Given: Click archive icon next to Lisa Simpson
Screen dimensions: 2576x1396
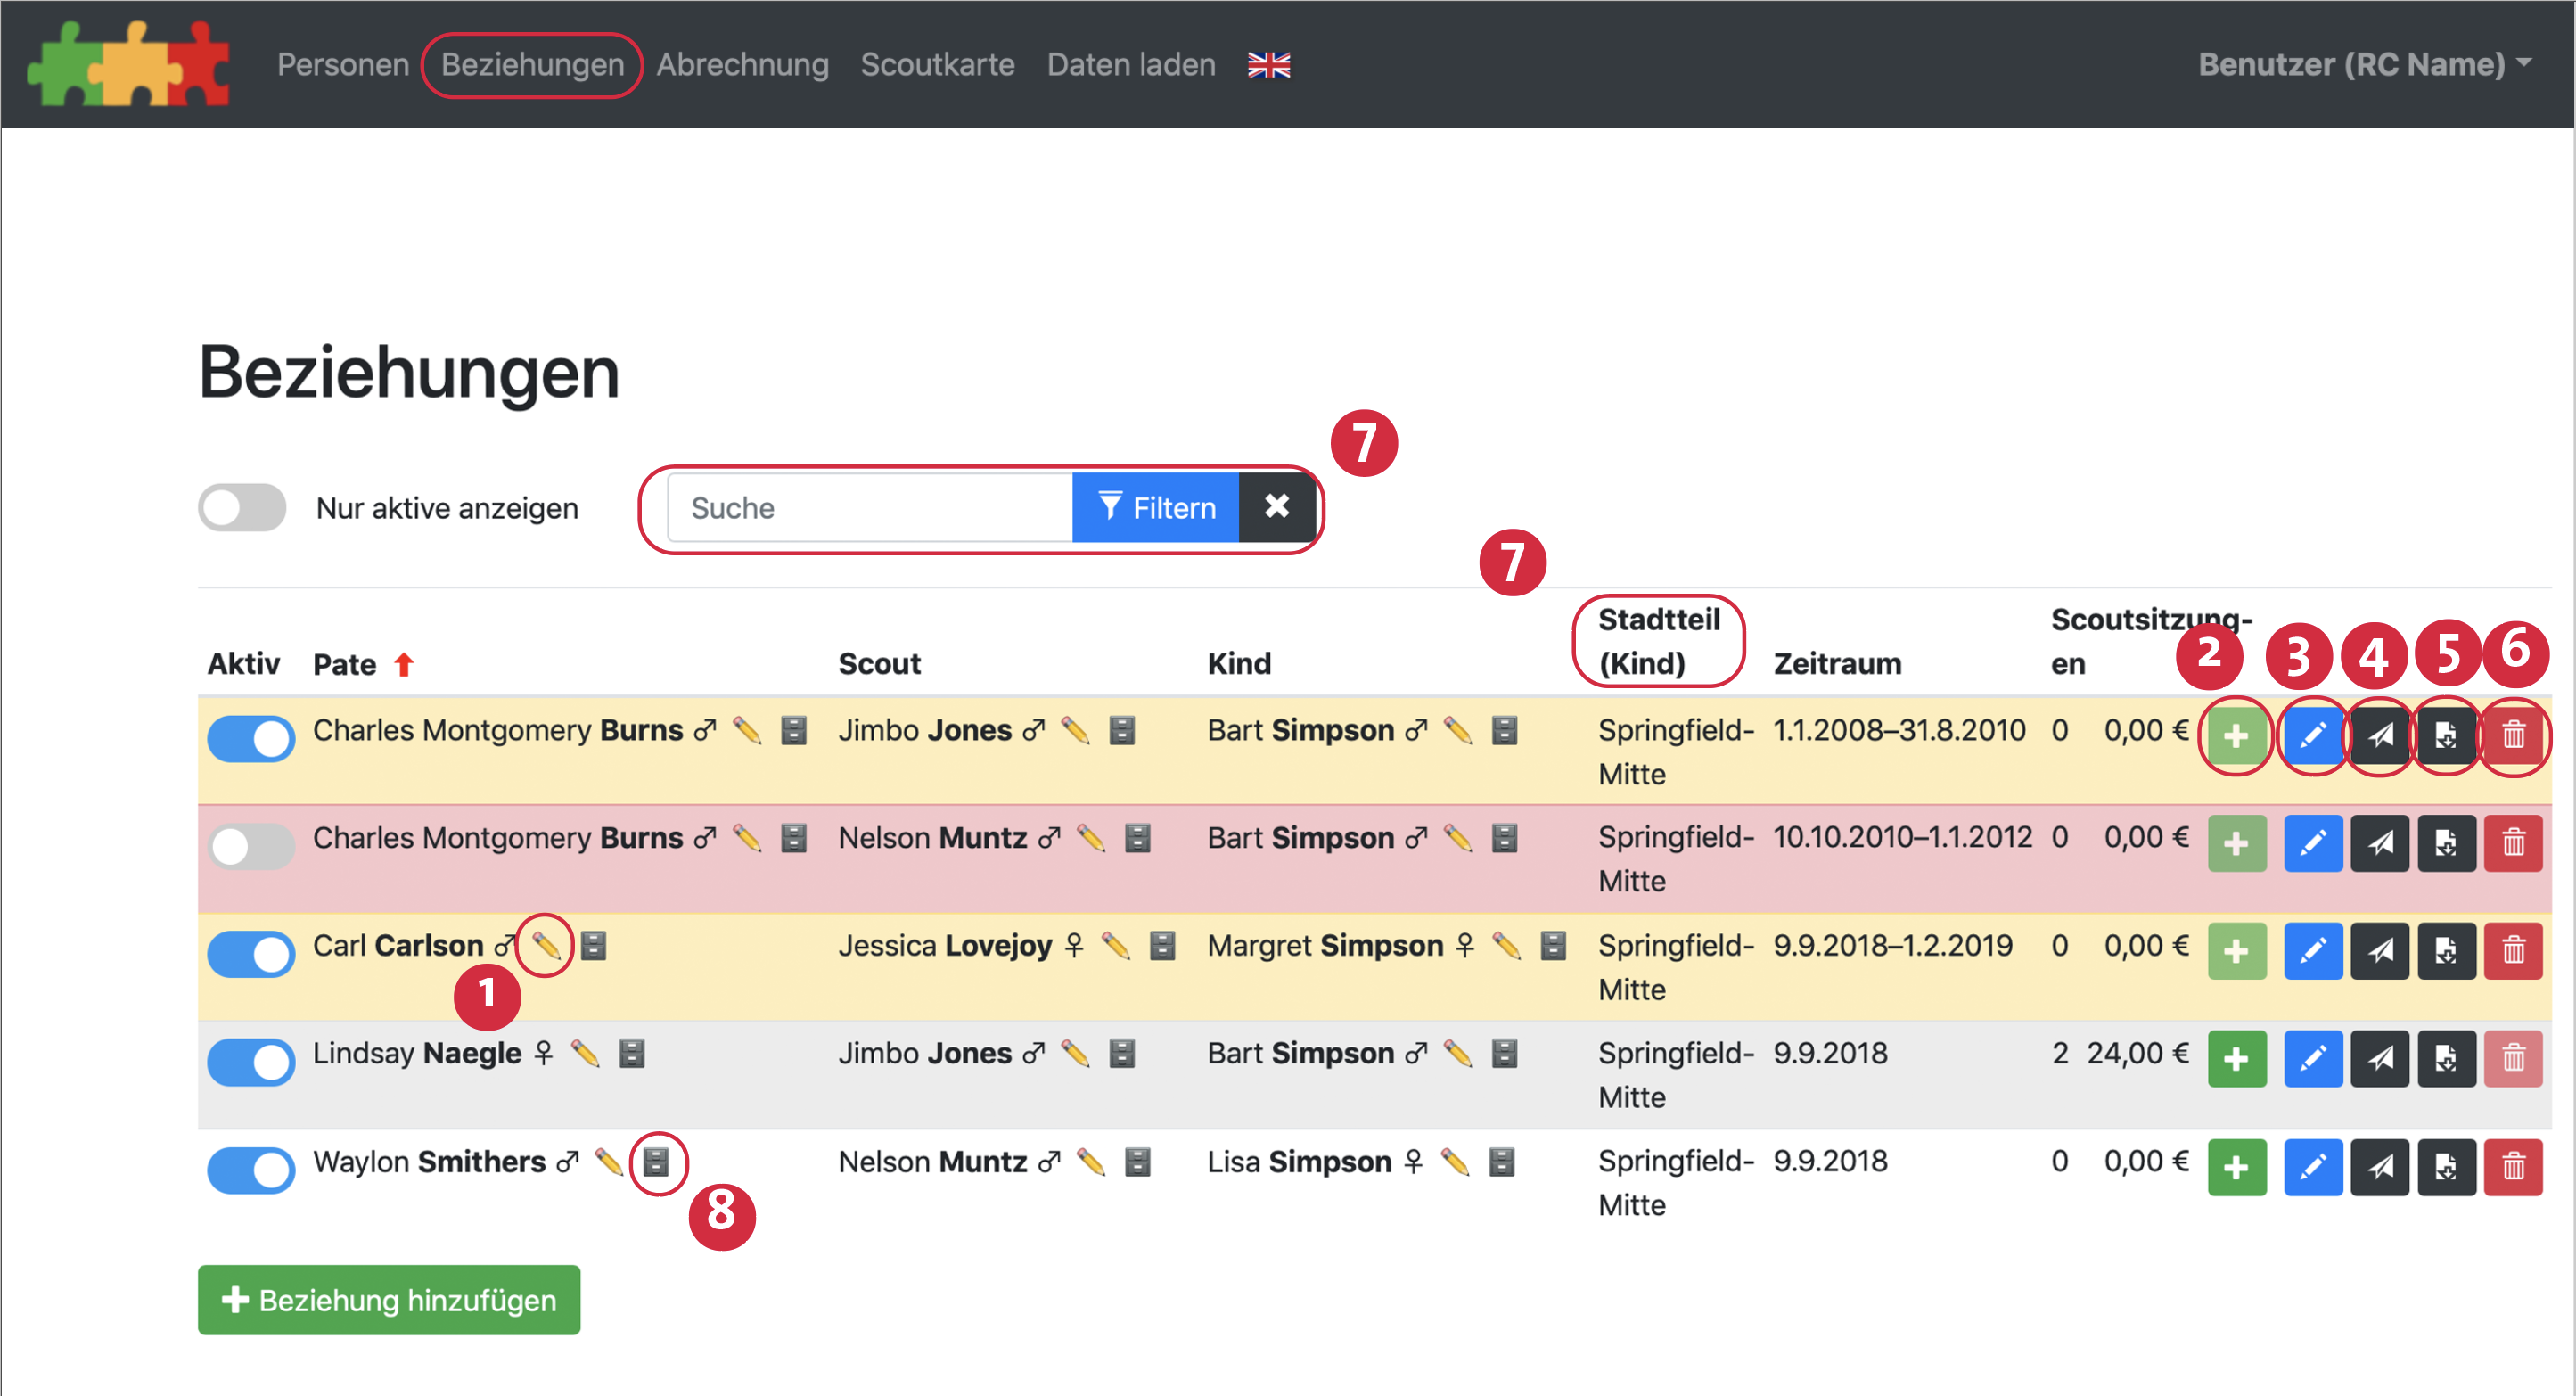Looking at the screenshot, I should coord(1501,1162).
